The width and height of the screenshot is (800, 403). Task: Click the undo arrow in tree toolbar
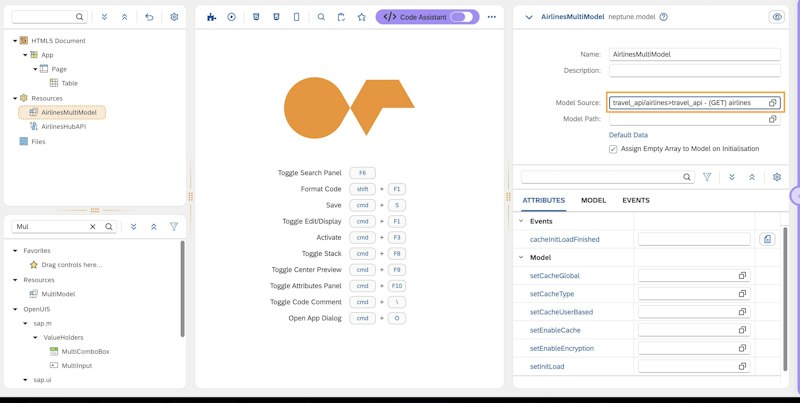point(149,17)
